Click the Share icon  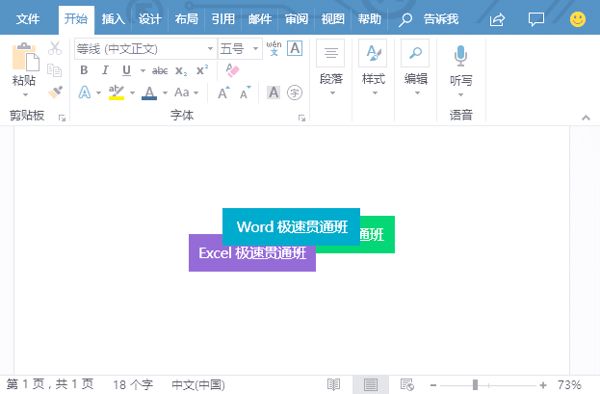(x=497, y=19)
